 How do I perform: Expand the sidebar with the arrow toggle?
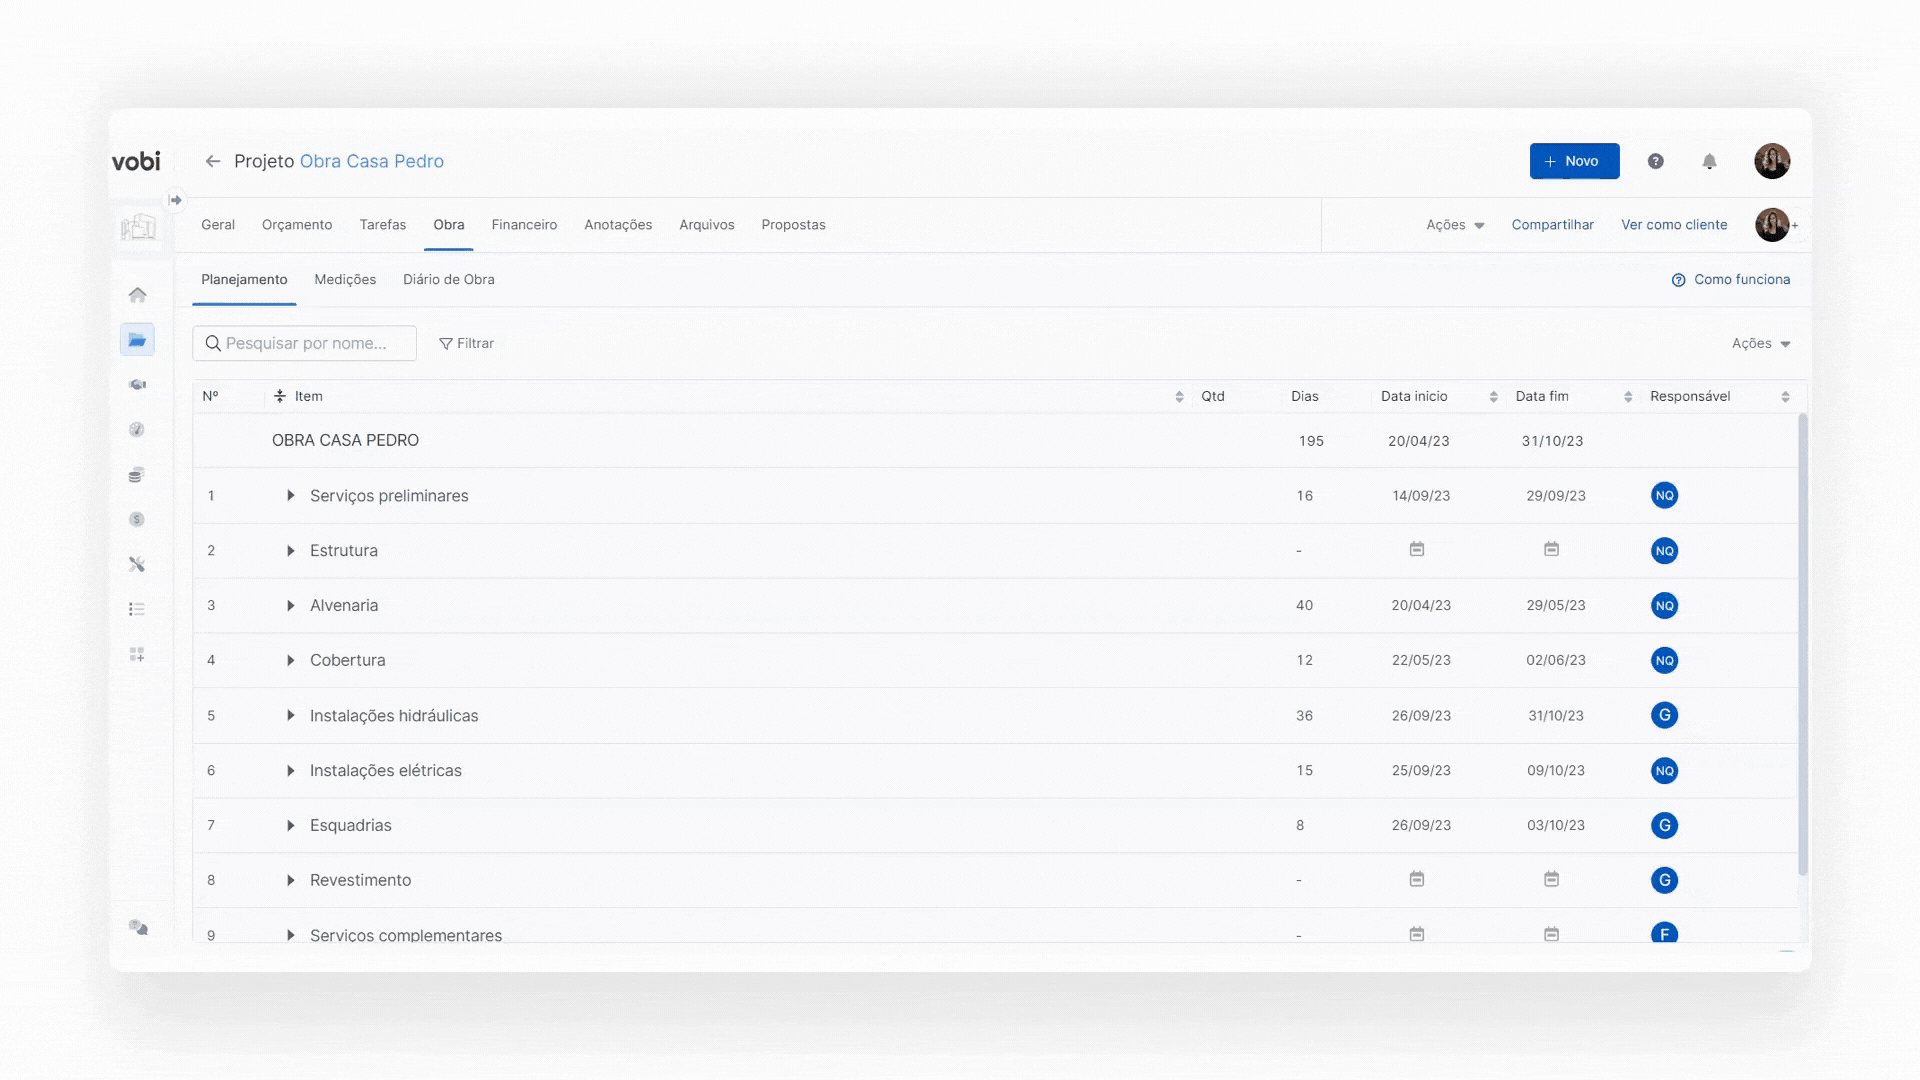175,200
